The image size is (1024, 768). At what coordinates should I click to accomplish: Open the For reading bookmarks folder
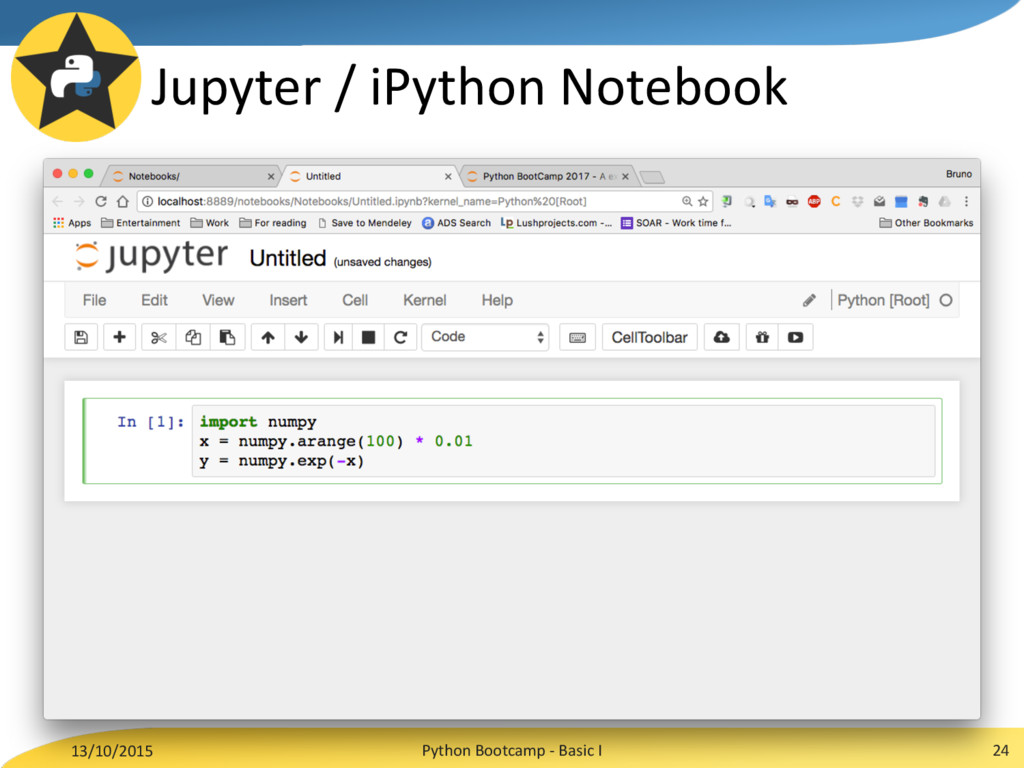click(273, 223)
